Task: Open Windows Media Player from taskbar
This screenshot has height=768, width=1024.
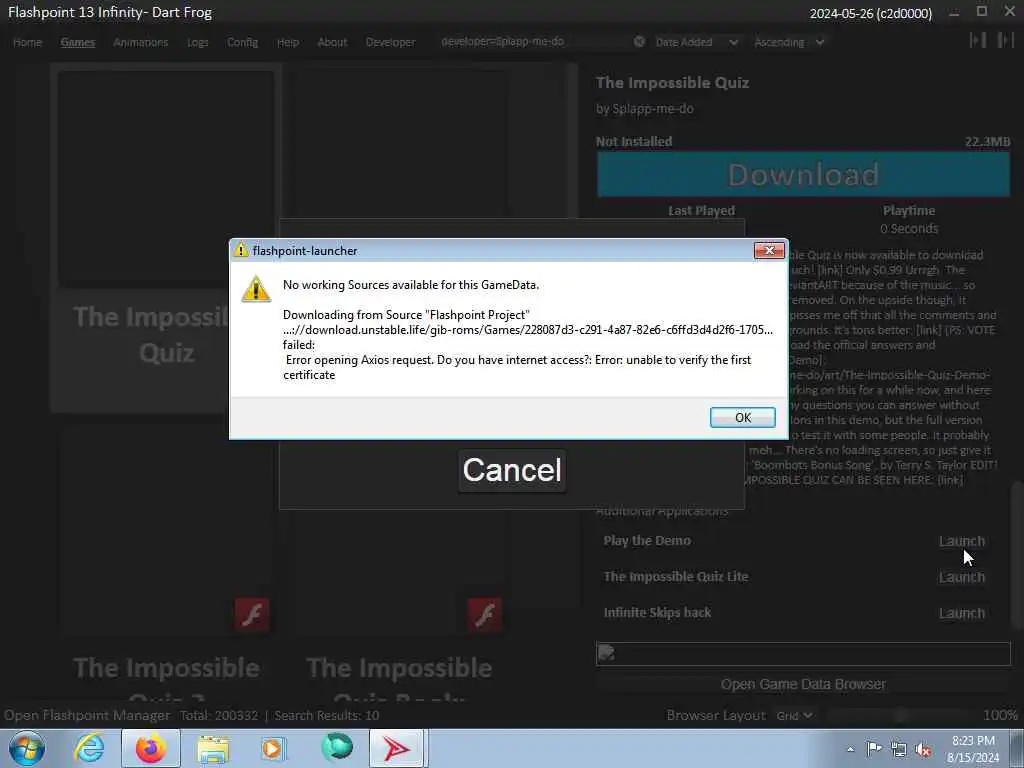Action: pyautogui.click(x=274, y=748)
